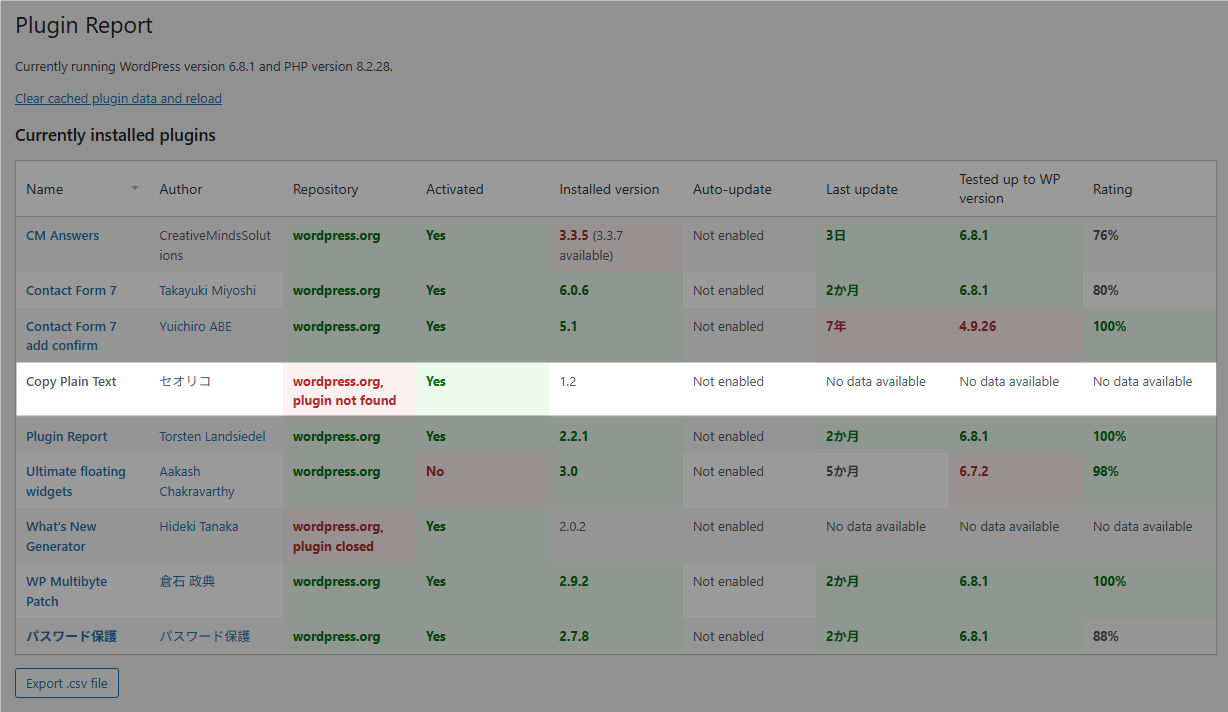This screenshot has width=1228, height=712.
Task: Click the 3日 last update cell
Action: pyautogui.click(x=882, y=245)
